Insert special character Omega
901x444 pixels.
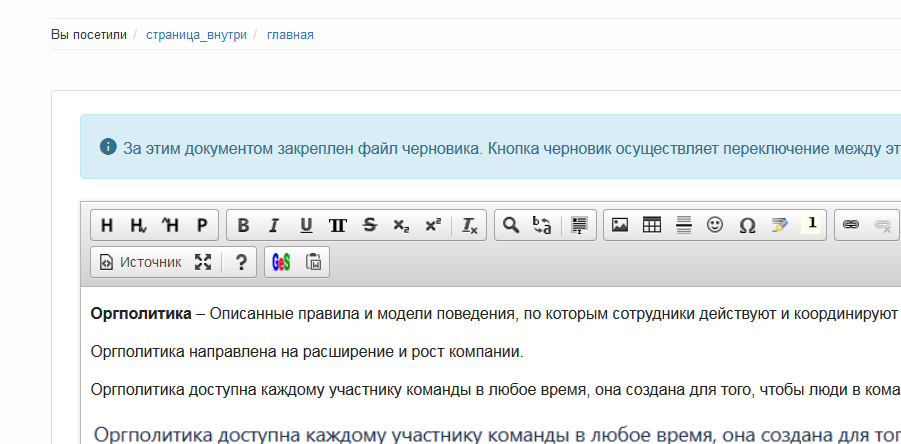pyautogui.click(x=746, y=225)
